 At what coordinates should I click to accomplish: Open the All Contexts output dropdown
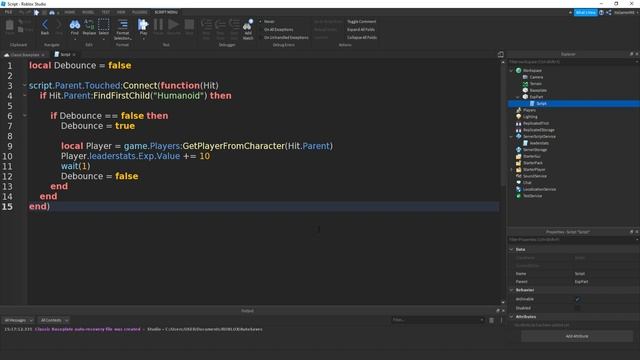(x=54, y=320)
